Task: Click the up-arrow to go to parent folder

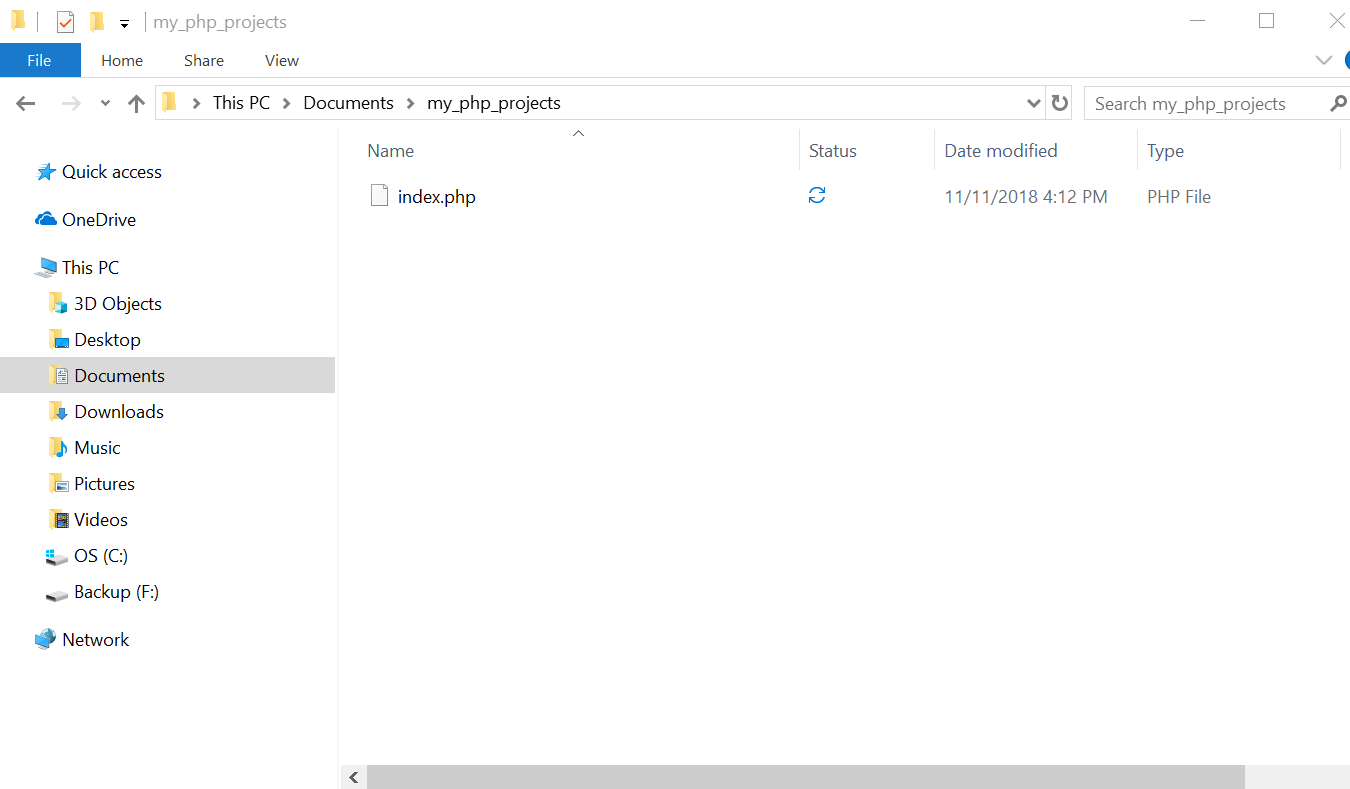Action: (x=136, y=102)
